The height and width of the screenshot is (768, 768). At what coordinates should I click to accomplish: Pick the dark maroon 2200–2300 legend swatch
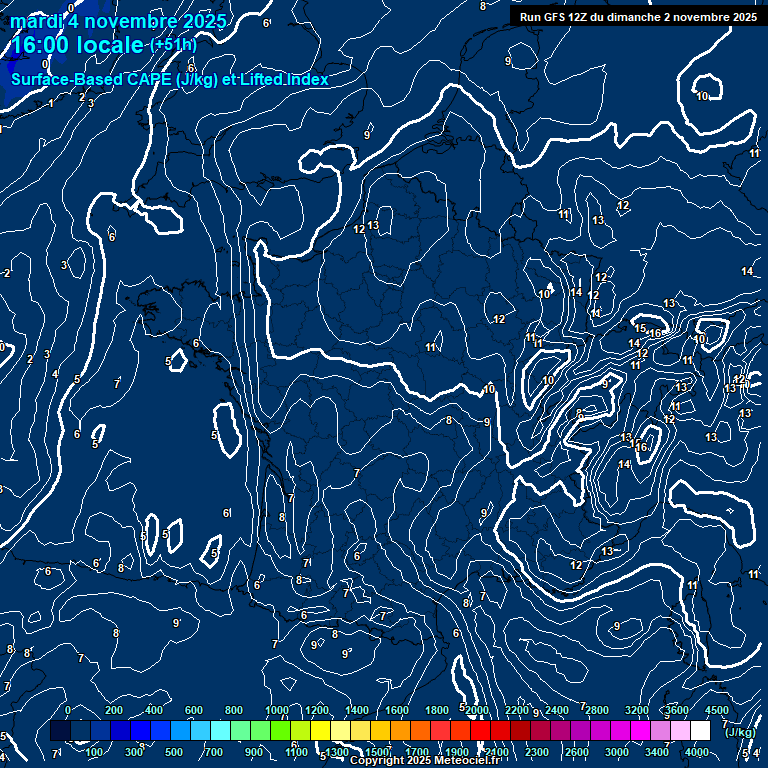(x=520, y=730)
